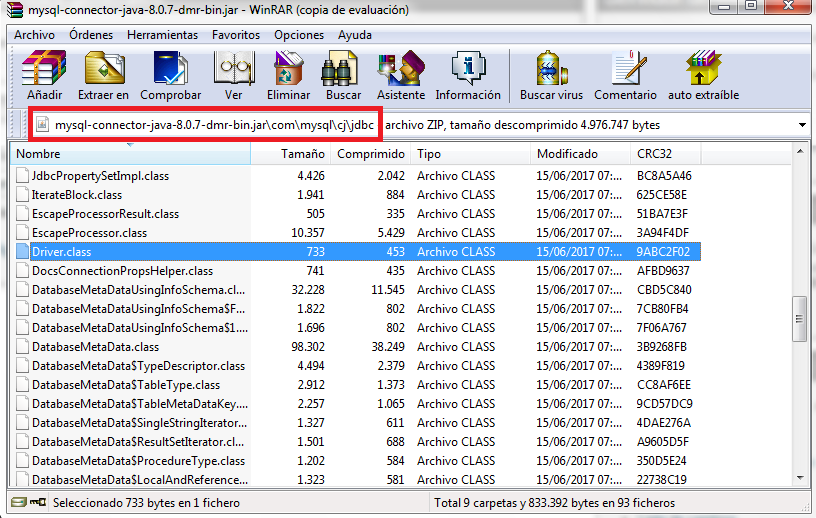This screenshot has height=518, width=816.
Task: Click the Comprobar archive icon
Action: coord(170,68)
